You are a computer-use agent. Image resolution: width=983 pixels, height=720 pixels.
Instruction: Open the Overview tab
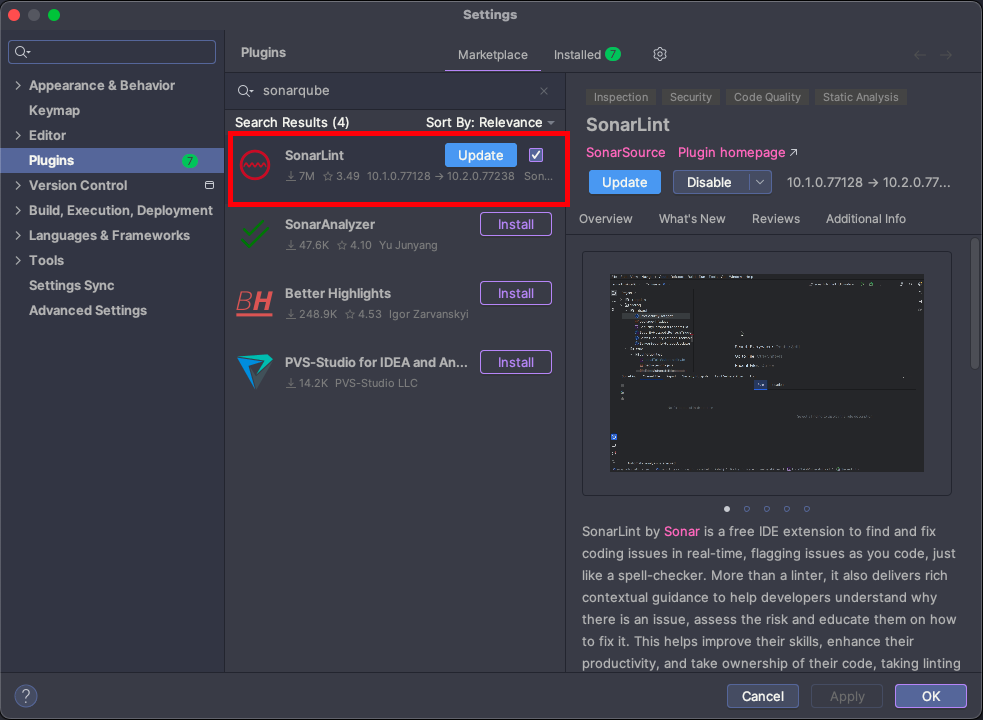(x=606, y=219)
